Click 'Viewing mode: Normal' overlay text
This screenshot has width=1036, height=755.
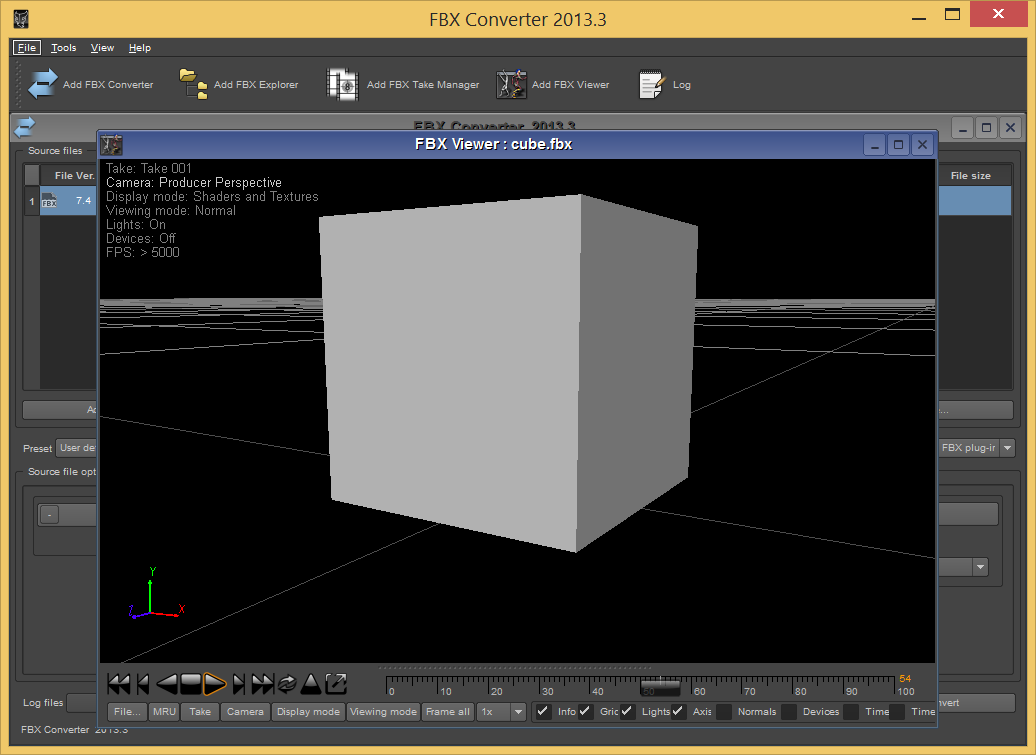pyautogui.click(x=170, y=210)
